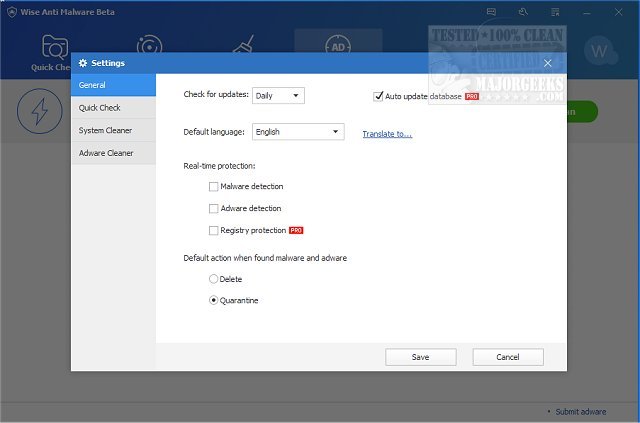640x423 pixels.
Task: Open the System Cleaner broom icon in main window
Action: click(244, 44)
